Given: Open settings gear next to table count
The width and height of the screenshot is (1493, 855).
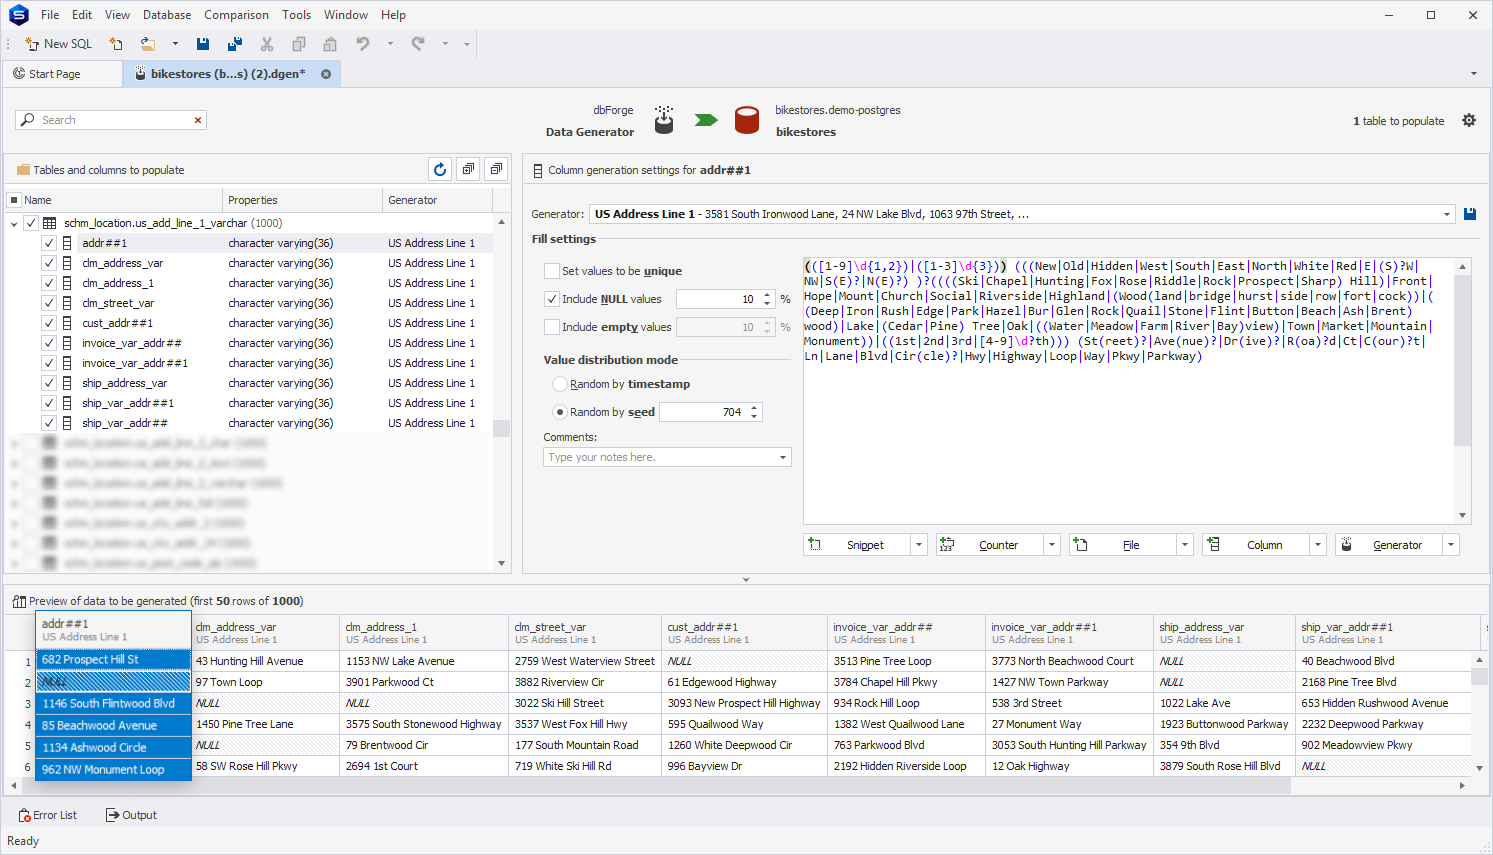Looking at the screenshot, I should click(1469, 120).
